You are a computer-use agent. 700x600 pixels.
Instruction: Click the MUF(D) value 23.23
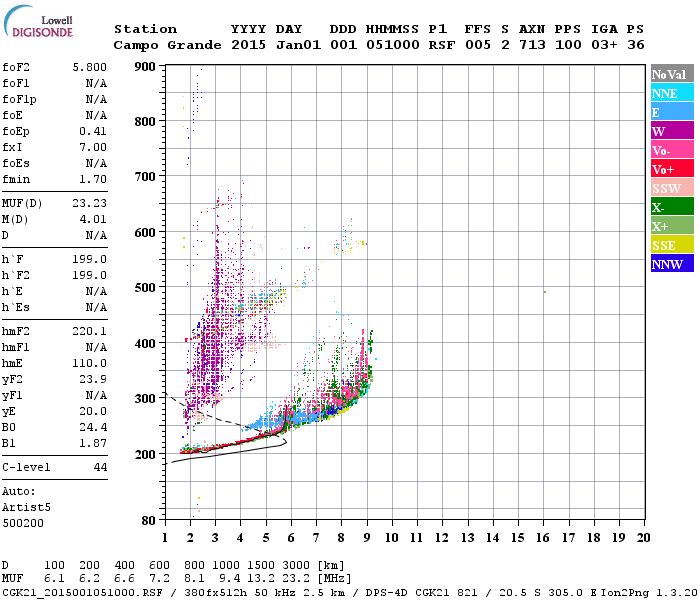(x=90, y=203)
